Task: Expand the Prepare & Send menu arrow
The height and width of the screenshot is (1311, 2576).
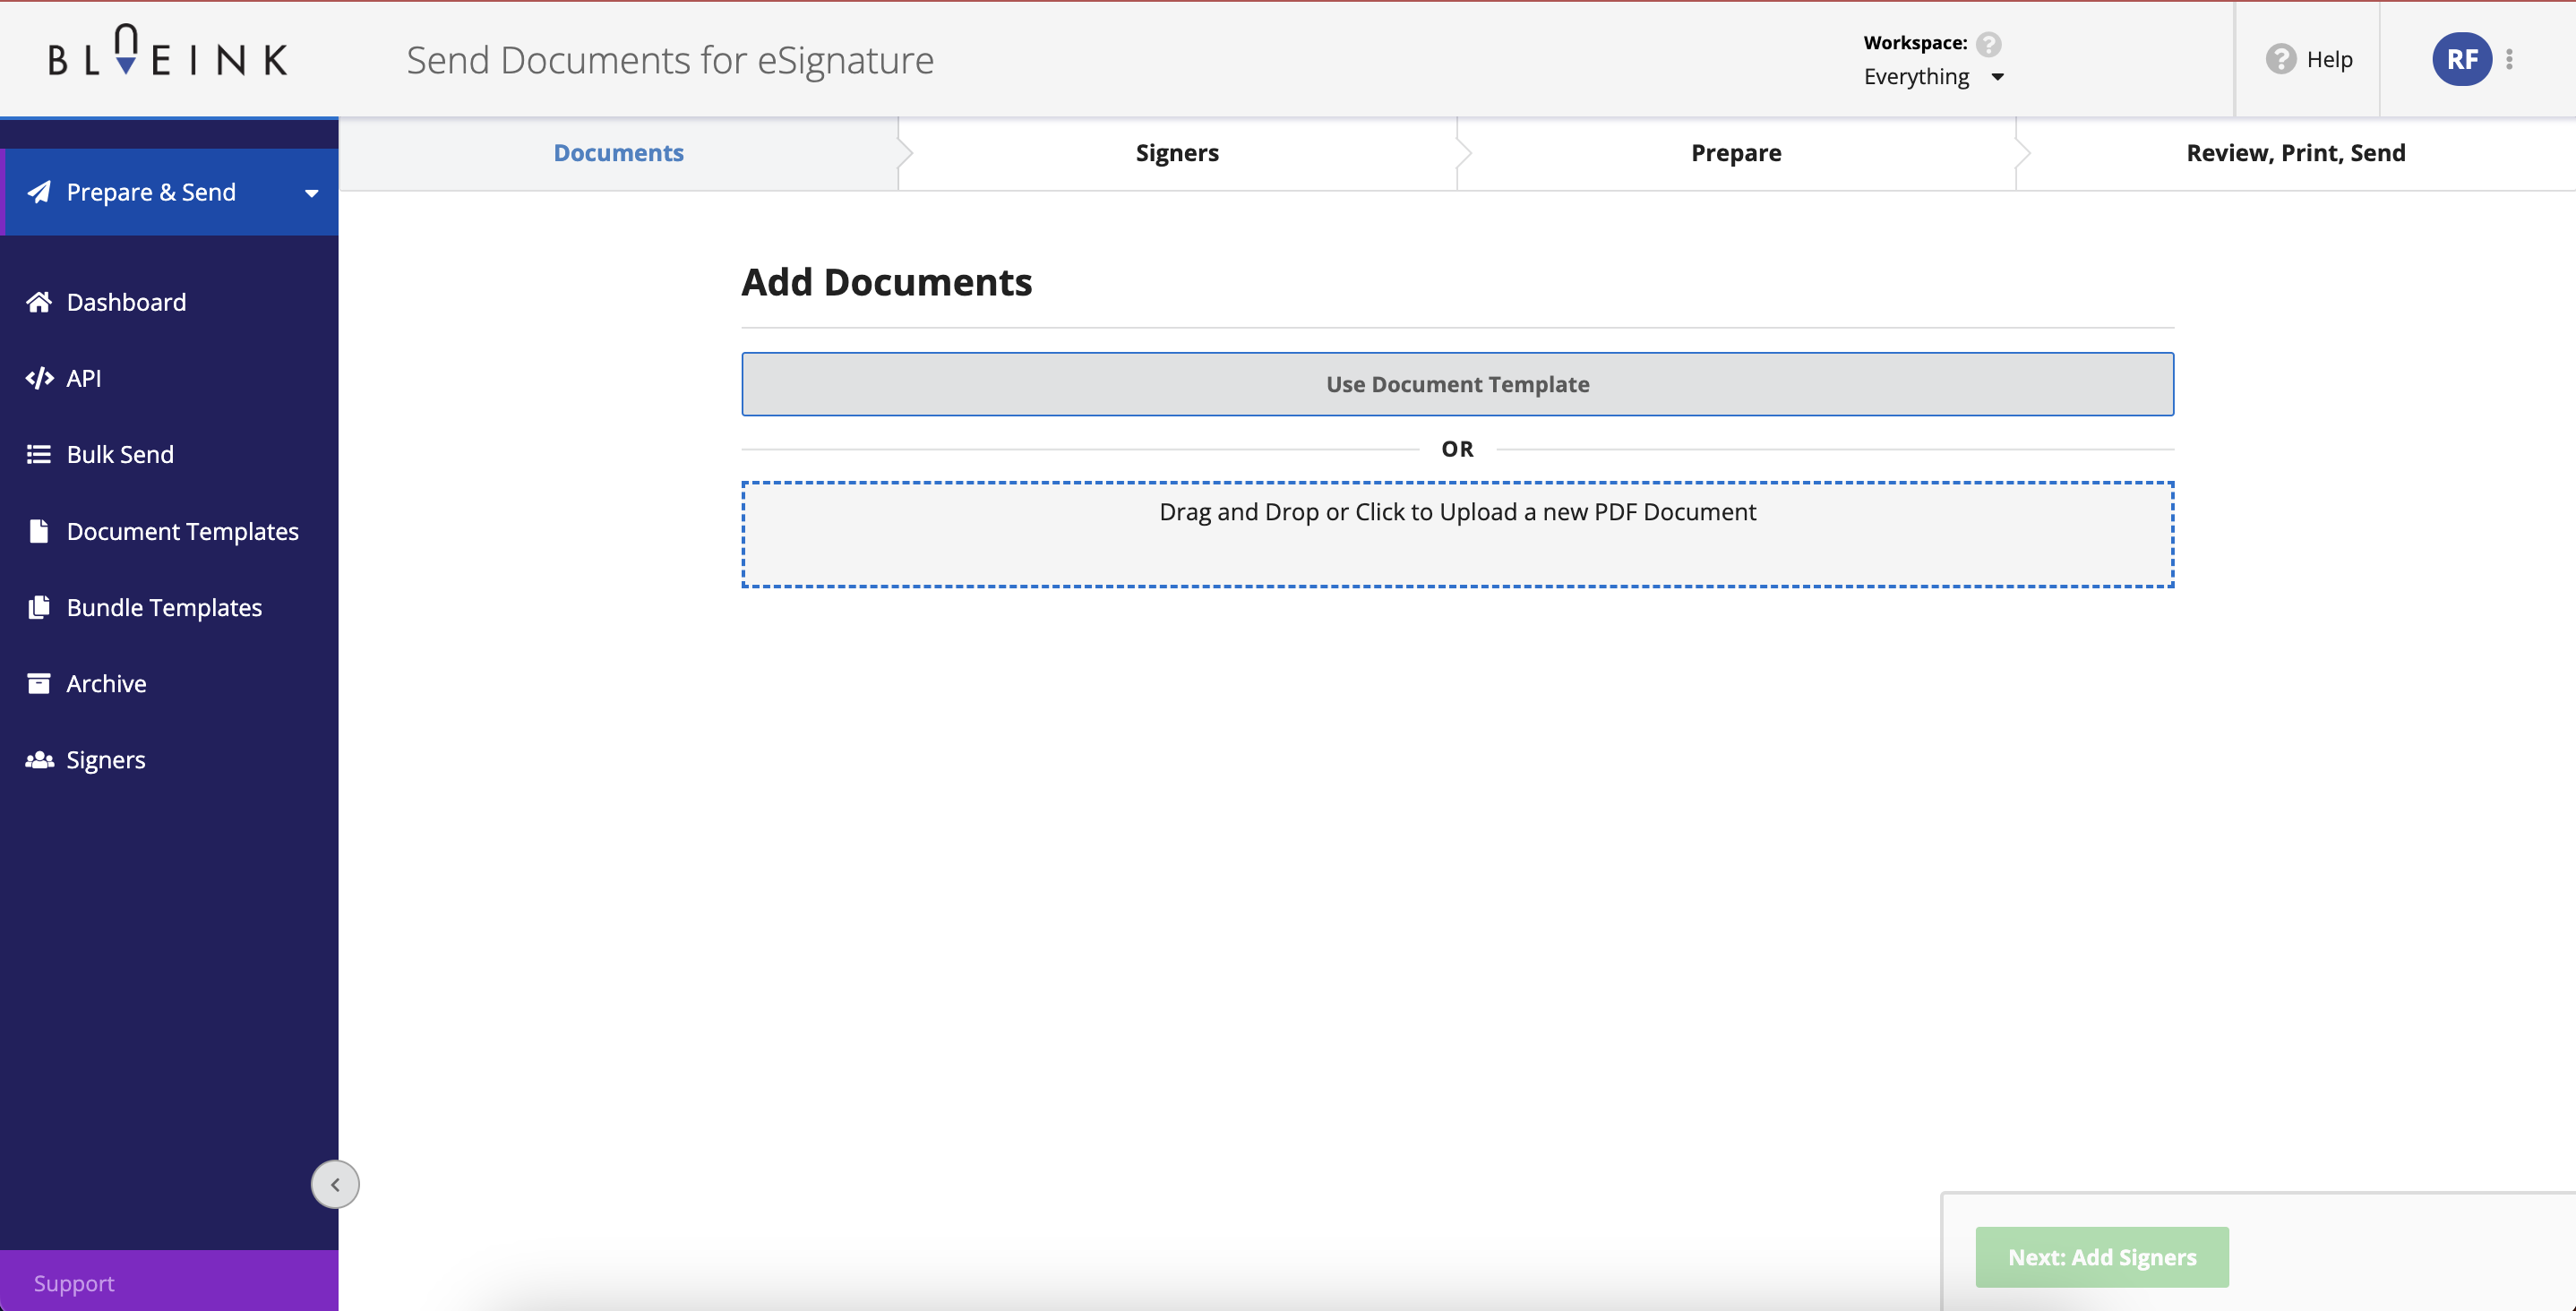Action: 311,192
